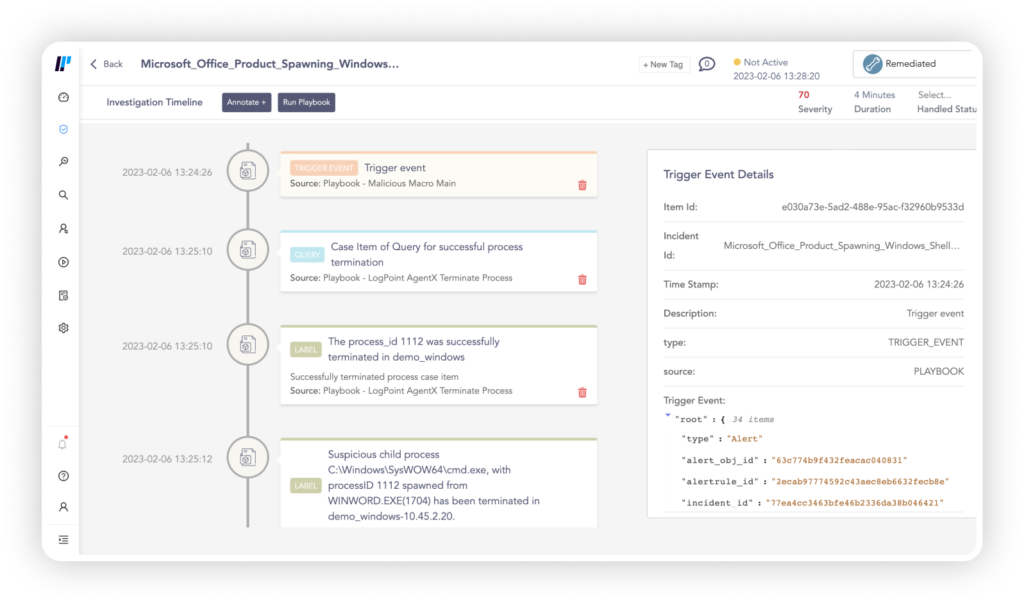Click the header timestamp 2023-02-06 13:28:20

point(776,76)
